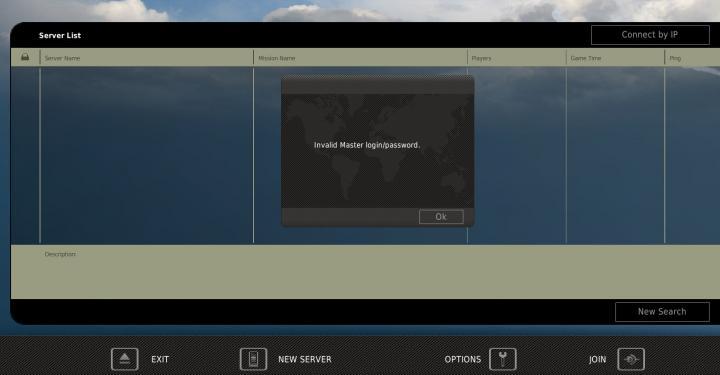
Task: Sort list by Mission Name header
Action: (x=277, y=58)
